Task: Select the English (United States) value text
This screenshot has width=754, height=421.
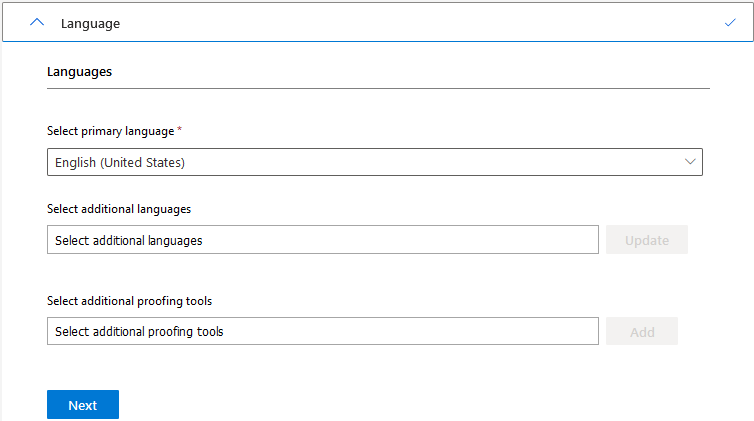Action: pyautogui.click(x=120, y=162)
